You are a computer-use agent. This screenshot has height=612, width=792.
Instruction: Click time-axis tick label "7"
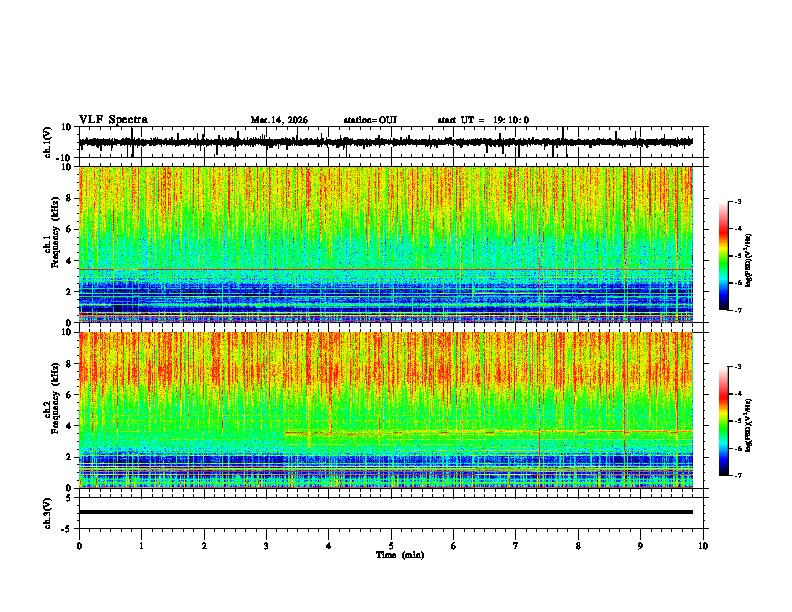pos(516,546)
